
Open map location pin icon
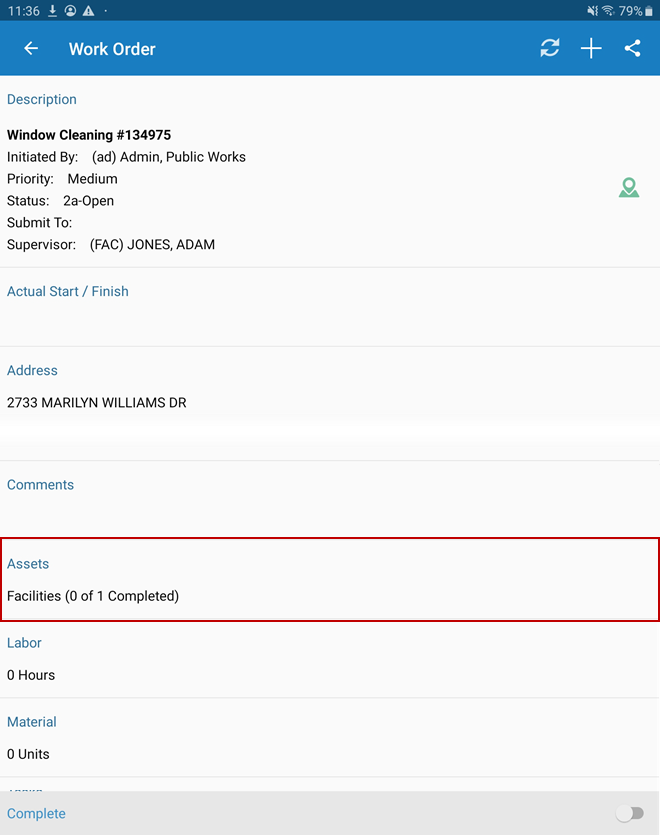pos(628,187)
